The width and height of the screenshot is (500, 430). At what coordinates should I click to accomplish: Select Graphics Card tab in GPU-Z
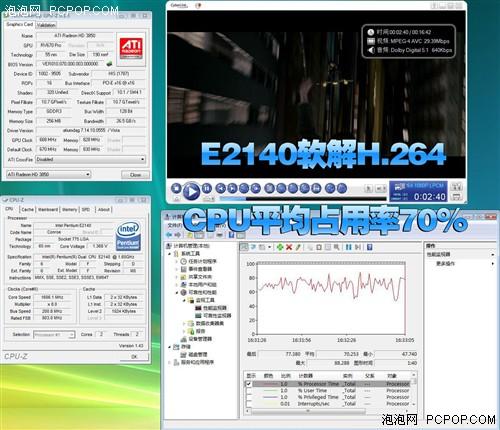(x=20, y=24)
